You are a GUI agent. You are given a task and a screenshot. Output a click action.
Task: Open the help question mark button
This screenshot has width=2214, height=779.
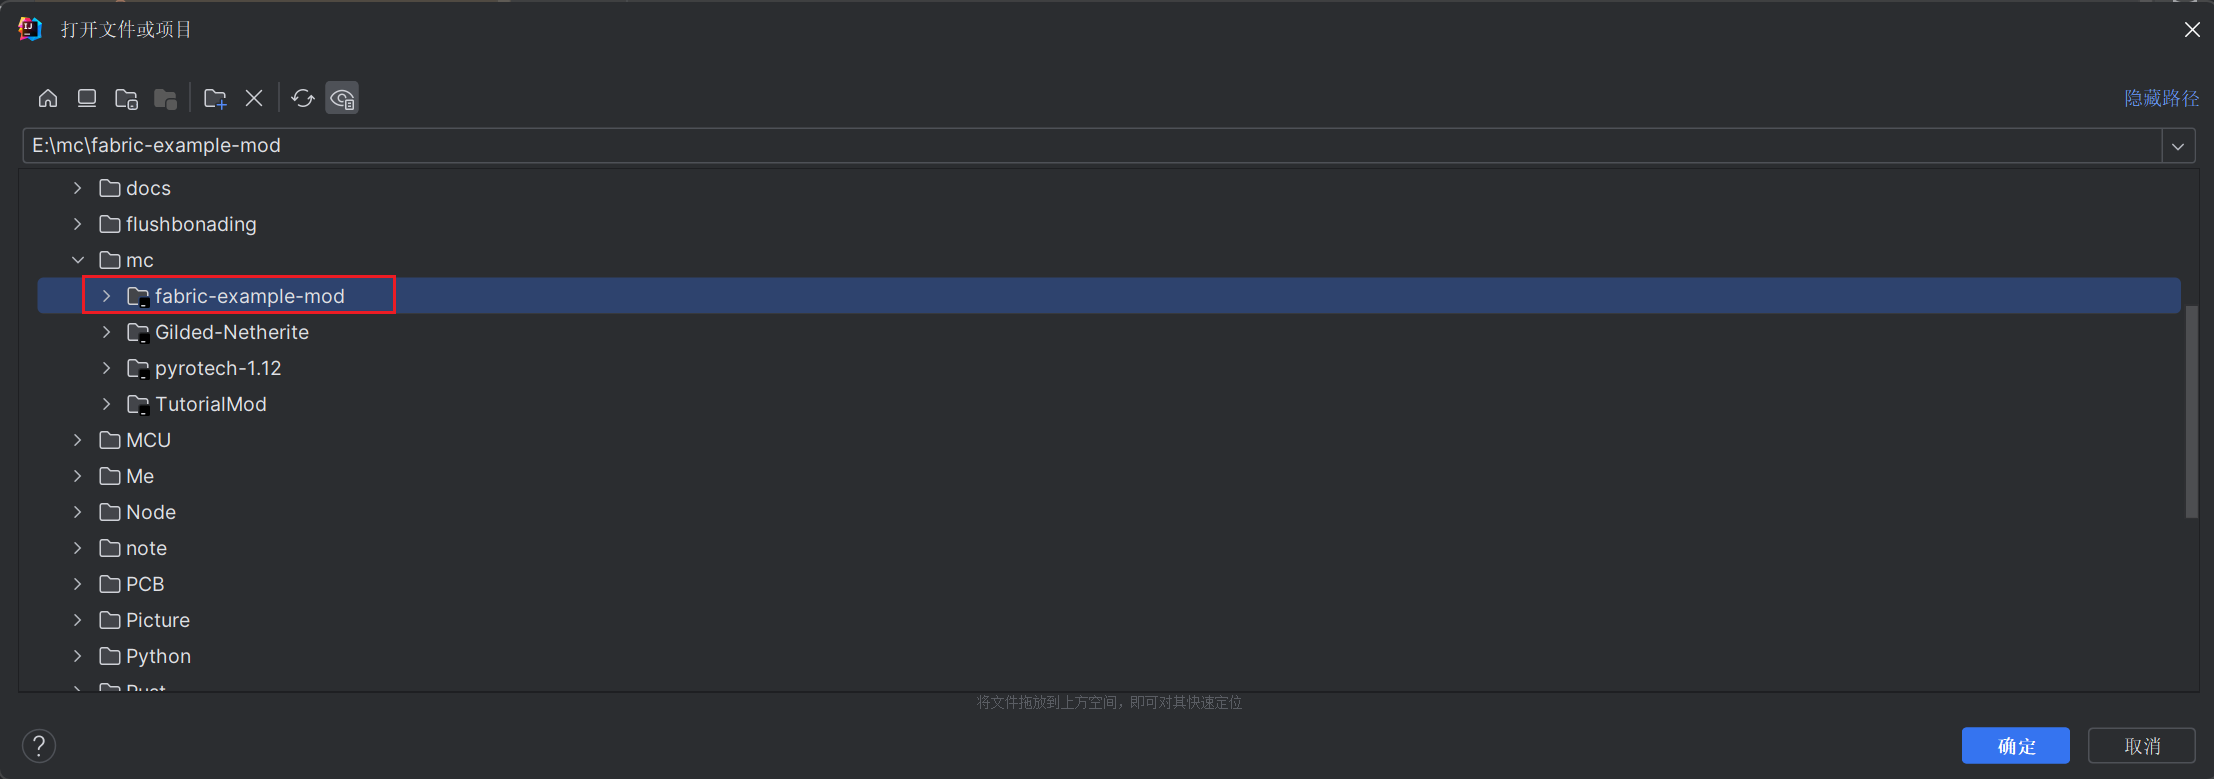pyautogui.click(x=39, y=745)
